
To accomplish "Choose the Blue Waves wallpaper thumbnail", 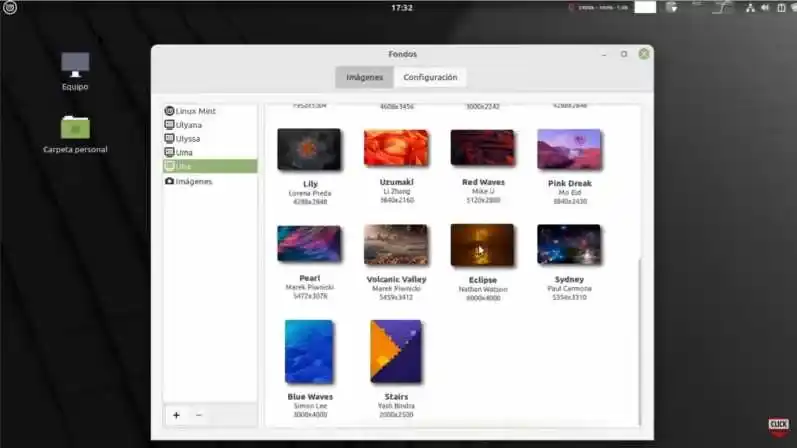I will (309, 351).
